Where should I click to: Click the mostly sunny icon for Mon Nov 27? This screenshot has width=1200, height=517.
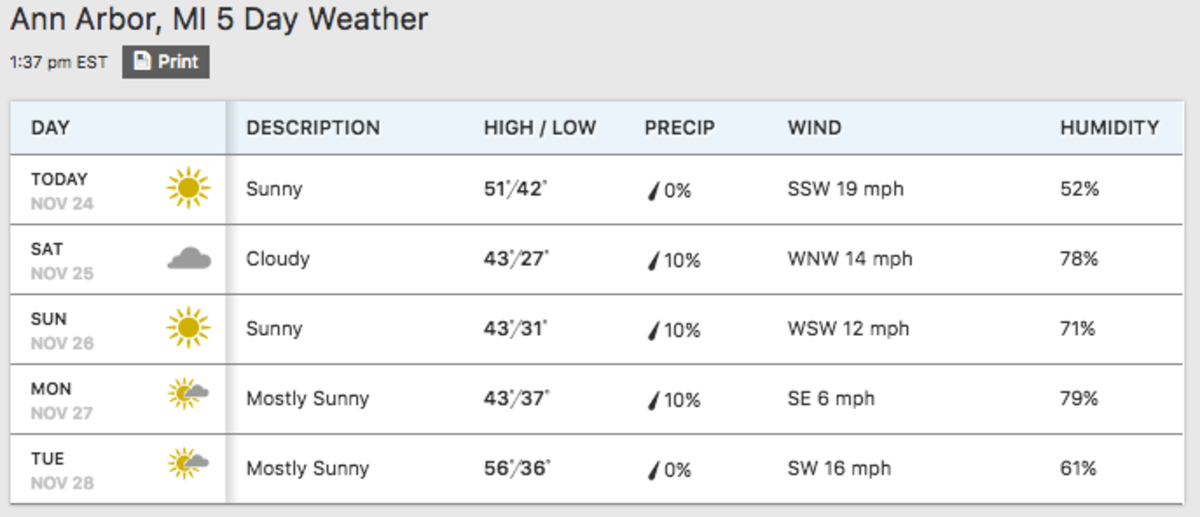(188, 396)
